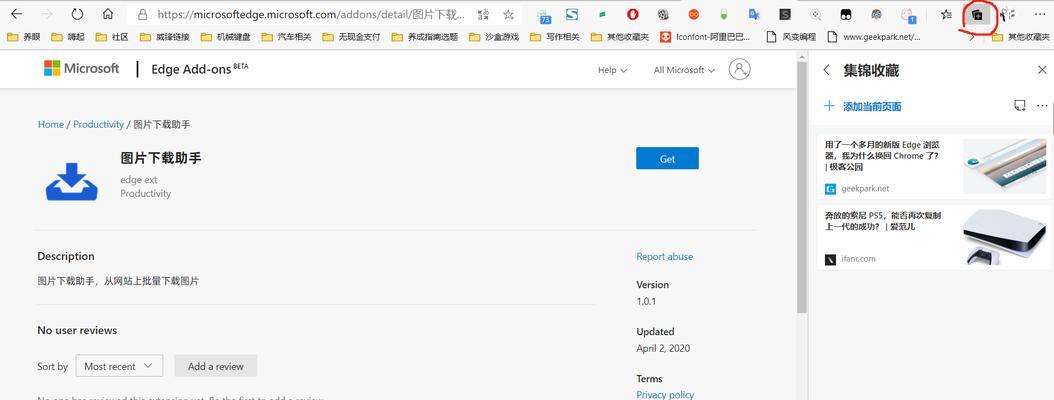Open the Most recent sort dropdown

[x=119, y=366]
